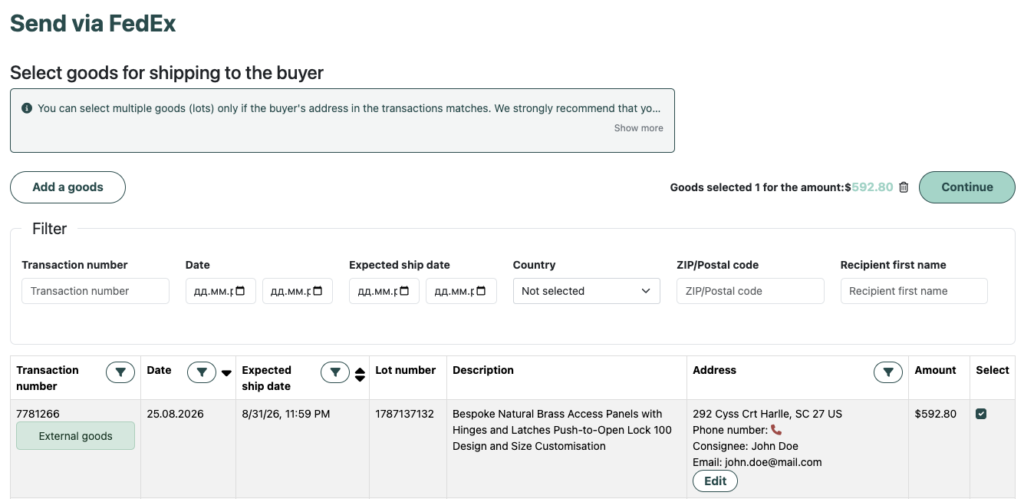Uncheck Select box for transaction 7781266
This screenshot has width=1024, height=499.
pos(981,413)
